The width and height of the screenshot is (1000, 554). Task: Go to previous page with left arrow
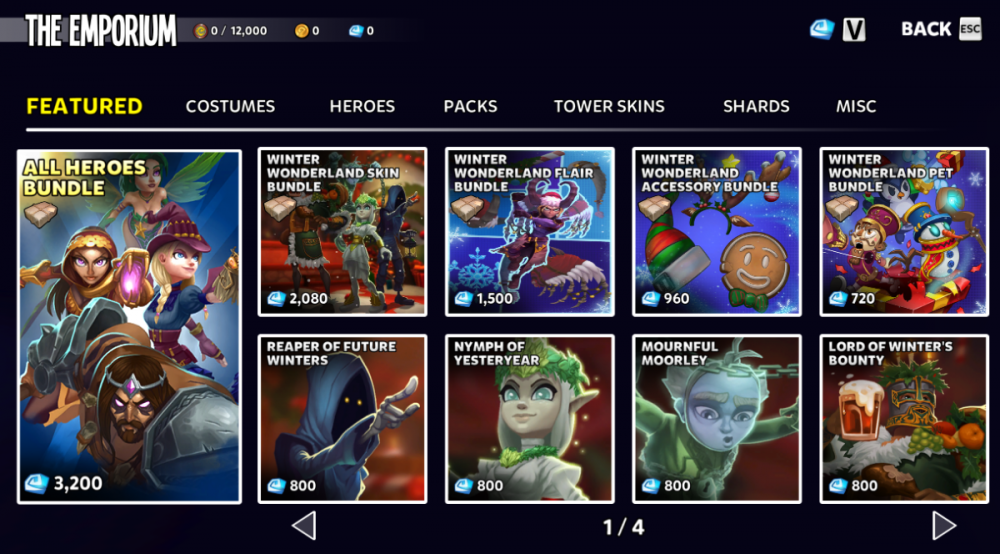304,526
